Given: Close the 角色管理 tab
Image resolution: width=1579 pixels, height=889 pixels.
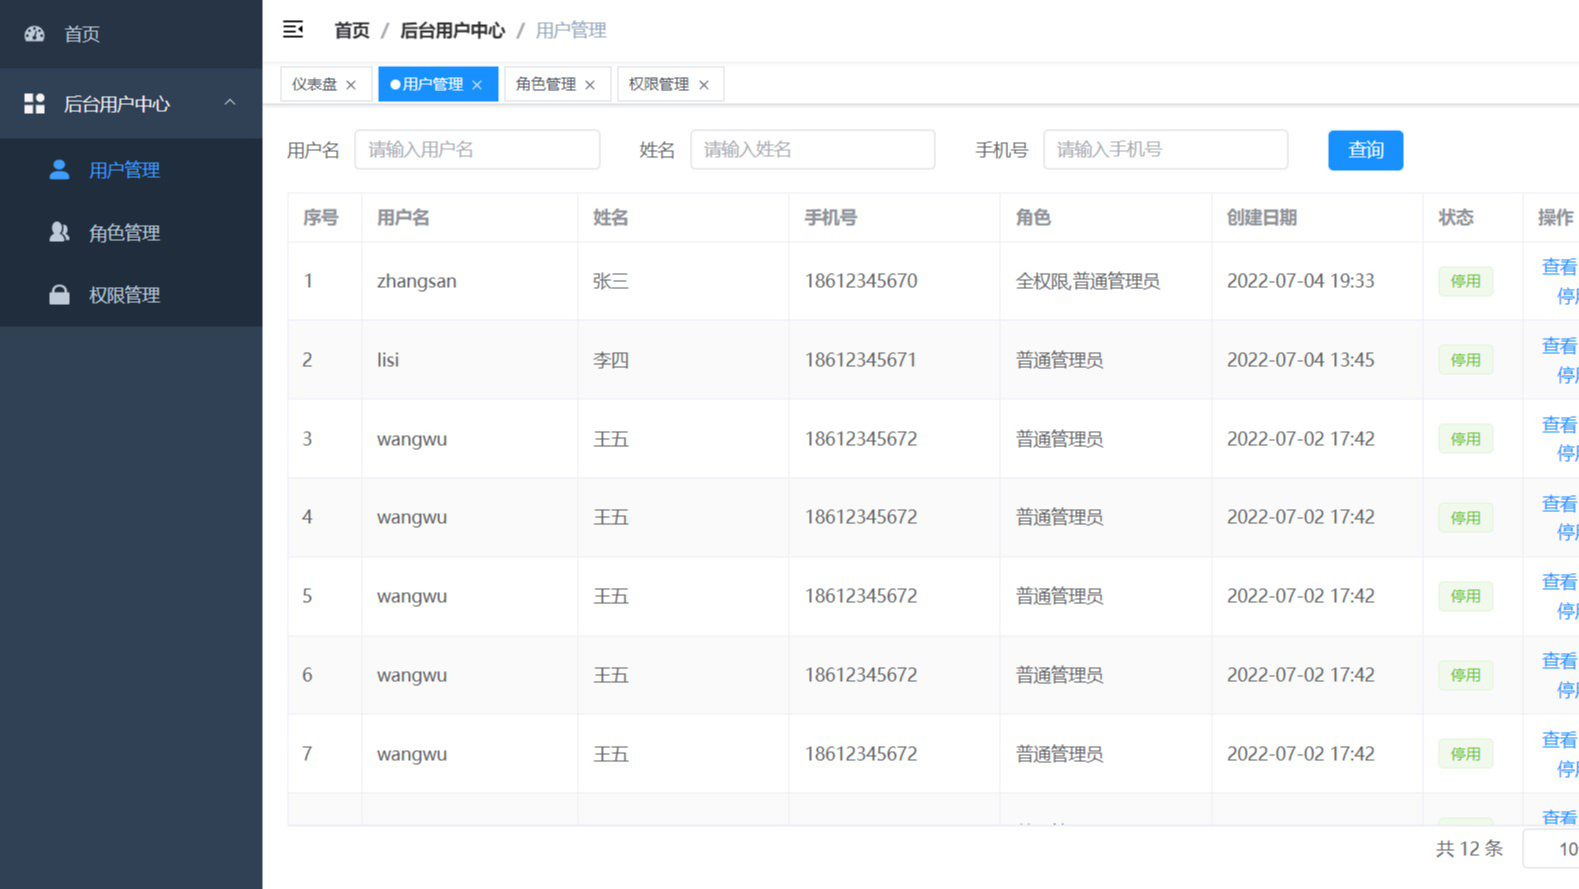Looking at the screenshot, I should 590,85.
